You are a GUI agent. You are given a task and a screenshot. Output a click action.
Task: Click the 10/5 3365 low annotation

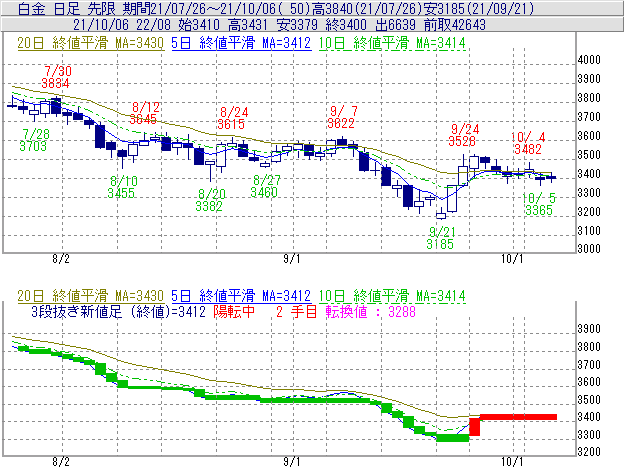(539, 204)
